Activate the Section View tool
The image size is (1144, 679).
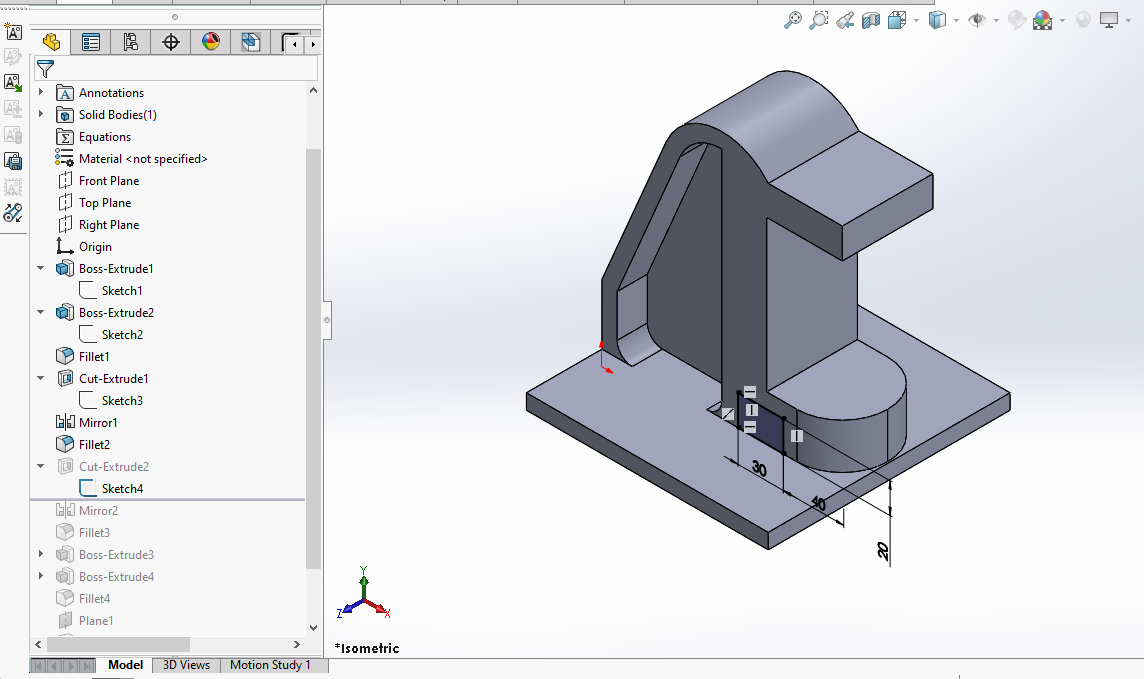pyautogui.click(x=871, y=20)
